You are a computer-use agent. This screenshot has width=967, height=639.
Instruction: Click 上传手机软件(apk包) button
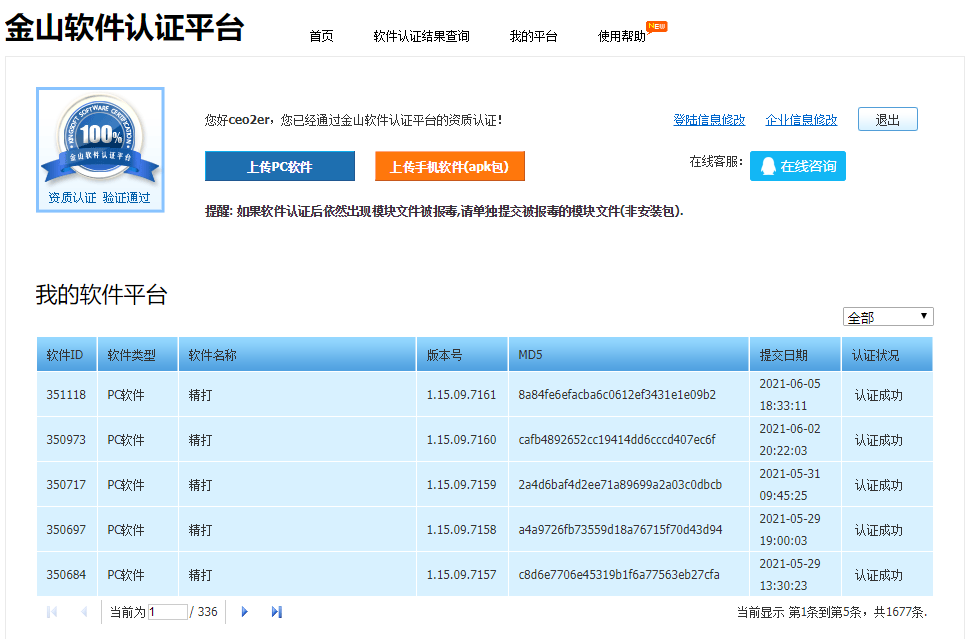coord(449,167)
